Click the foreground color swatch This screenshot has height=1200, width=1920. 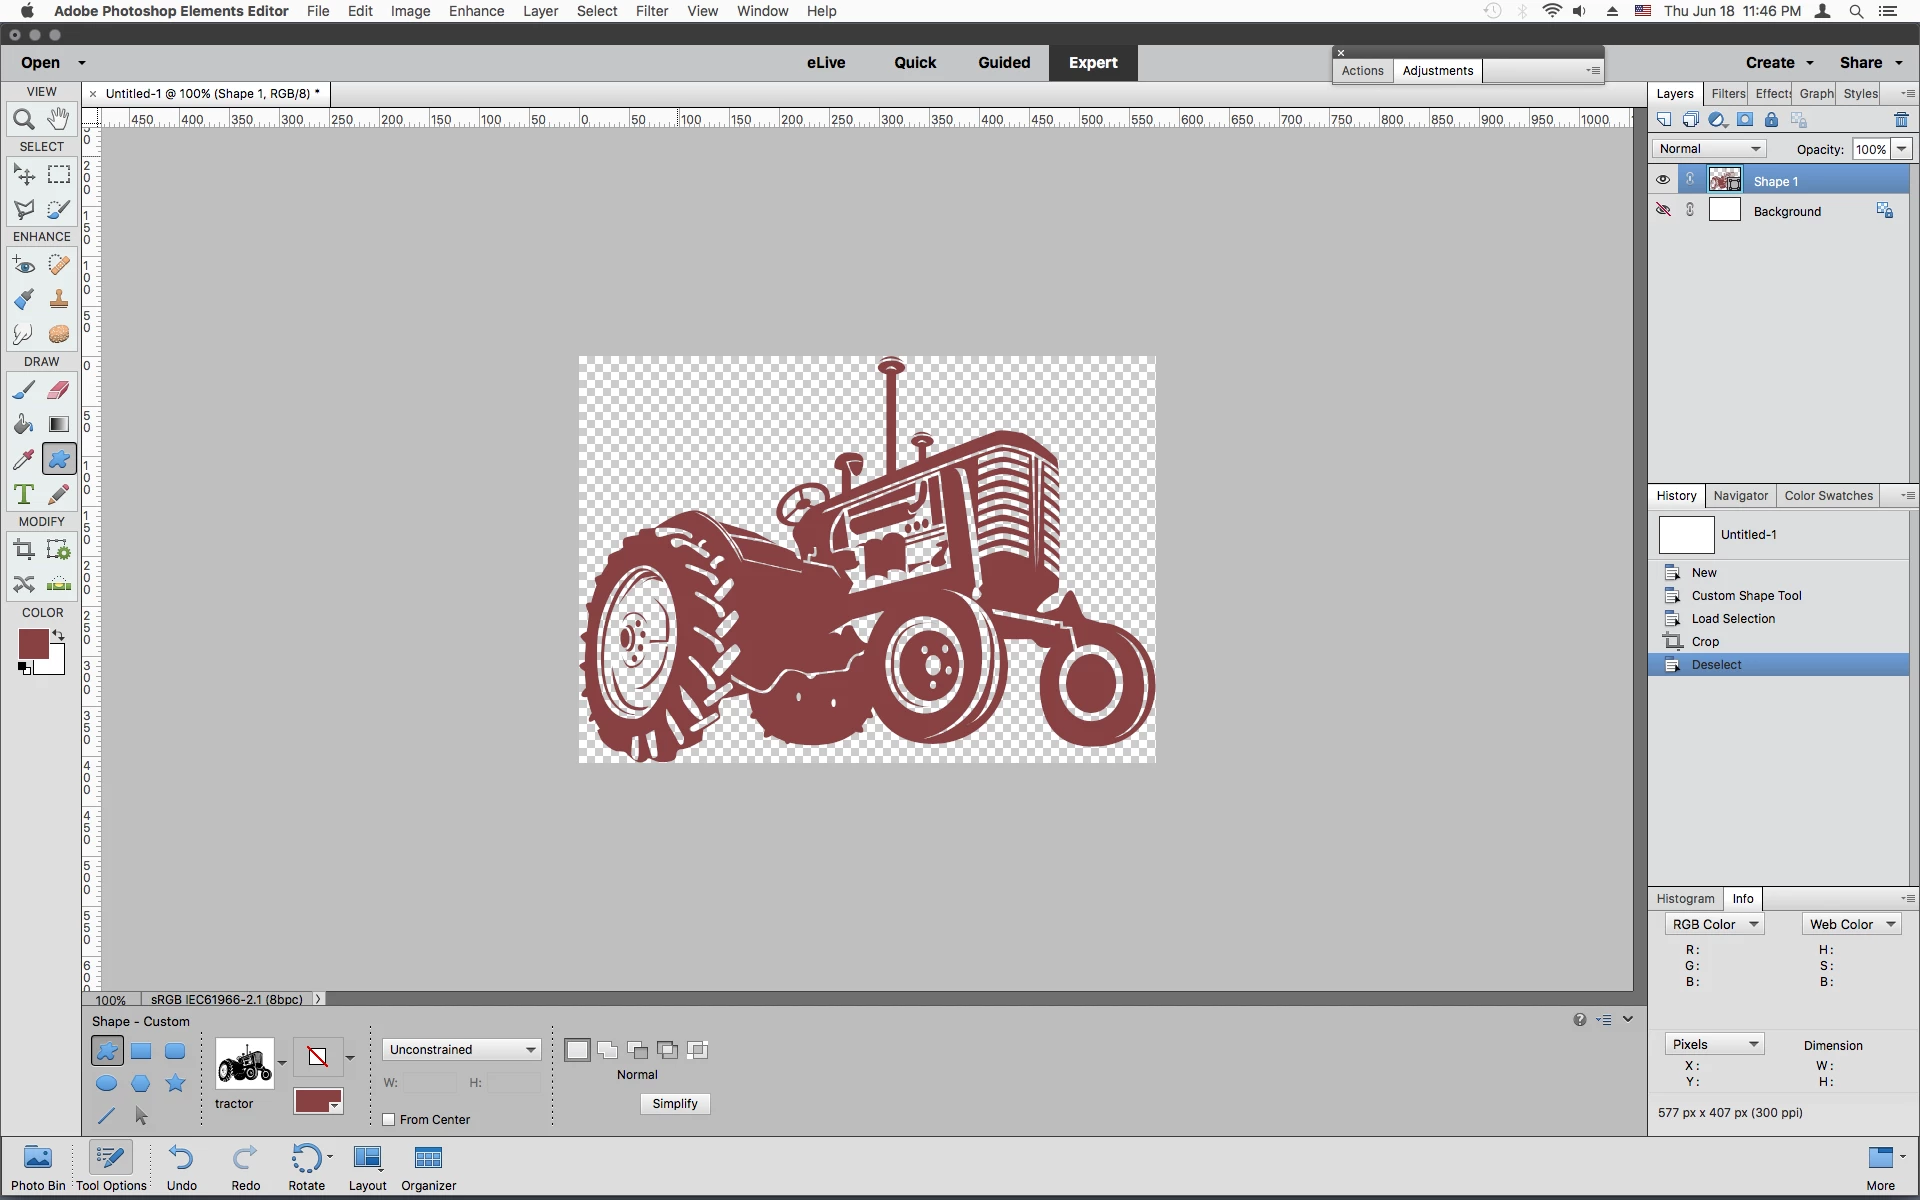click(x=33, y=645)
